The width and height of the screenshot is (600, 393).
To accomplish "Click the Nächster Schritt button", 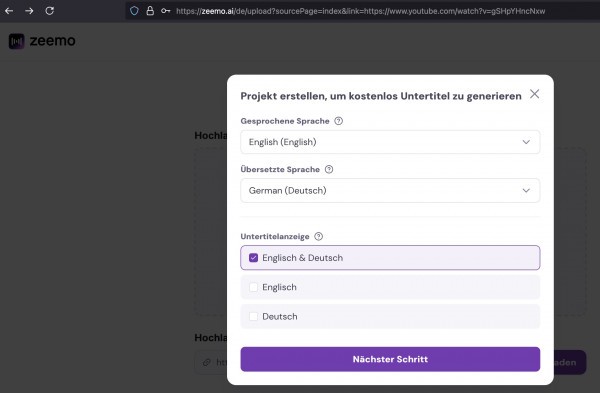I will pyautogui.click(x=390, y=359).
